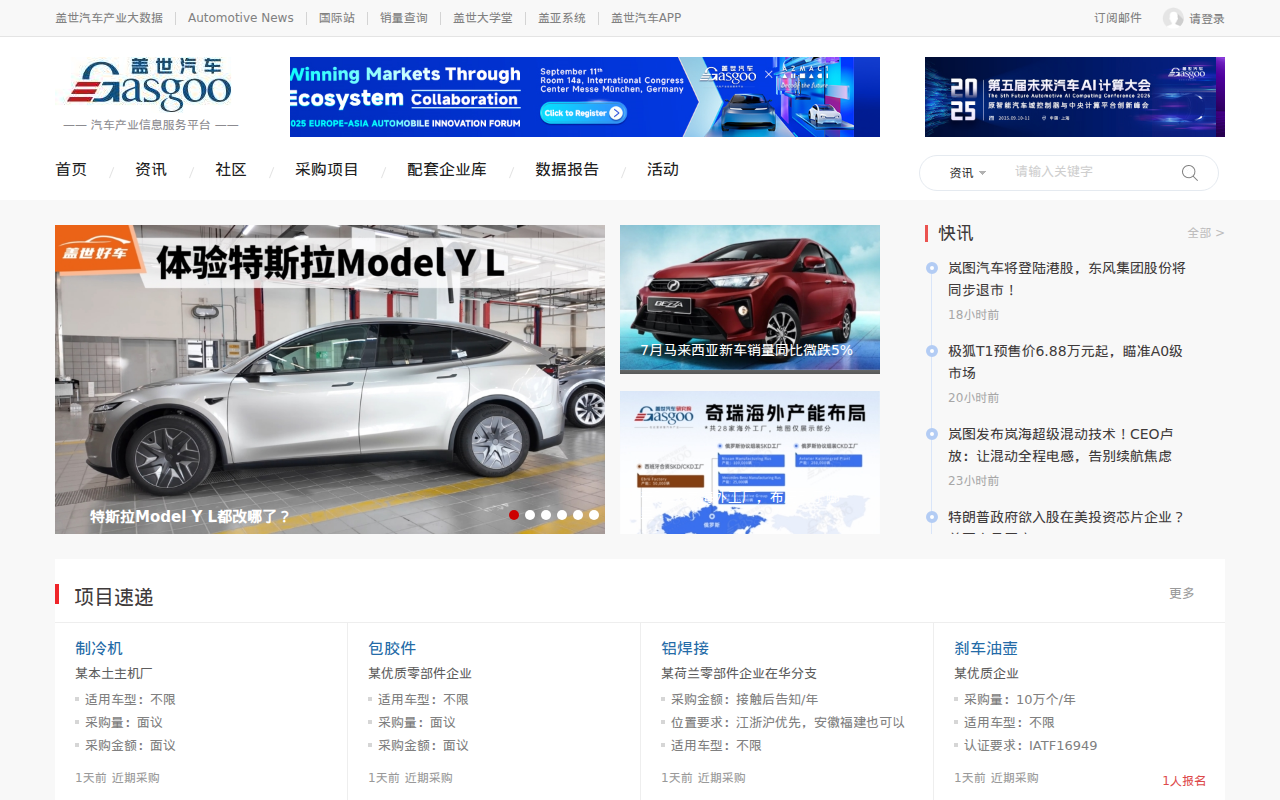This screenshot has height=800, width=1280.
Task: Click 特斯拉Model Y L都改哪了 caption
Action: 190,517
